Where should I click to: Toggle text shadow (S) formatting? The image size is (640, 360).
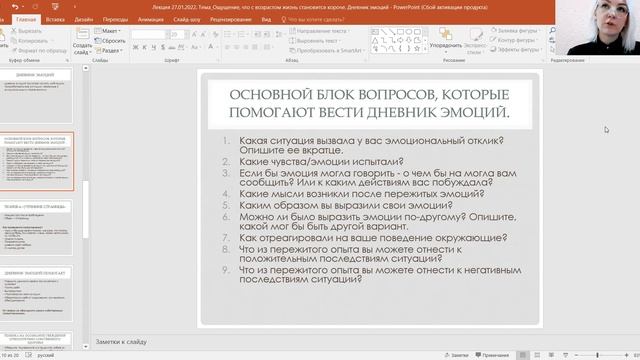pos(163,48)
